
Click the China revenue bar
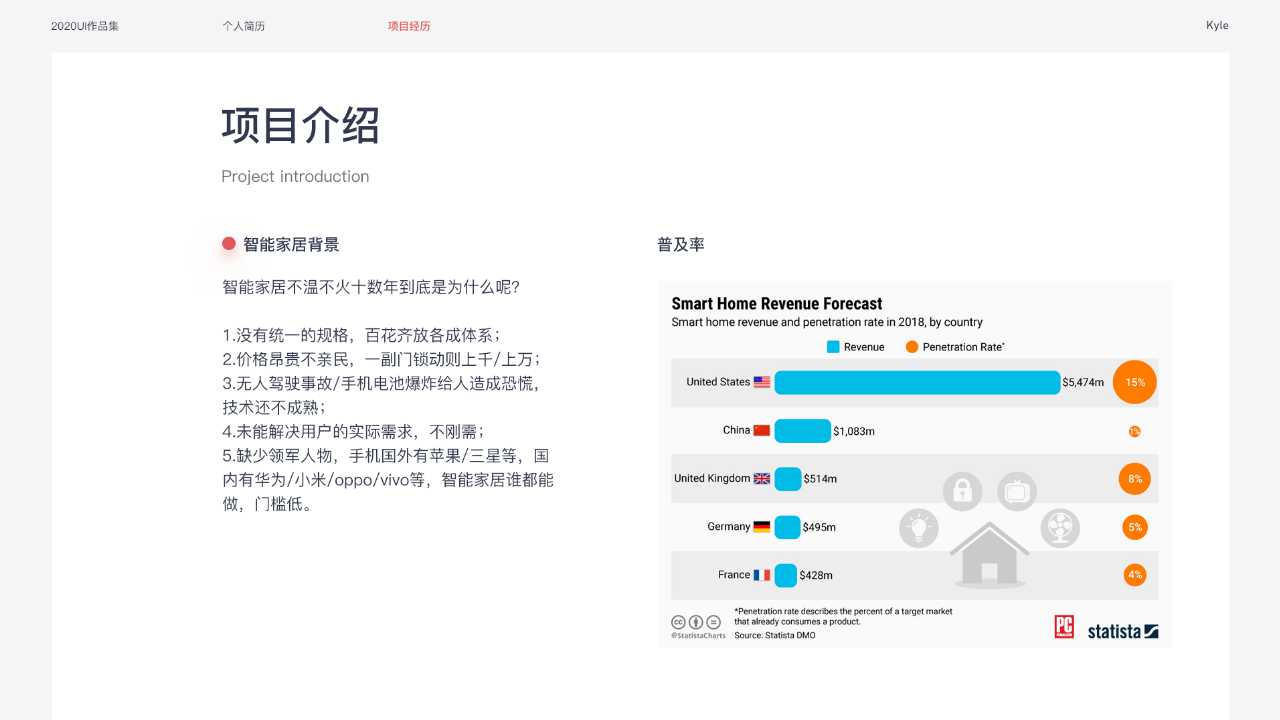[803, 430]
